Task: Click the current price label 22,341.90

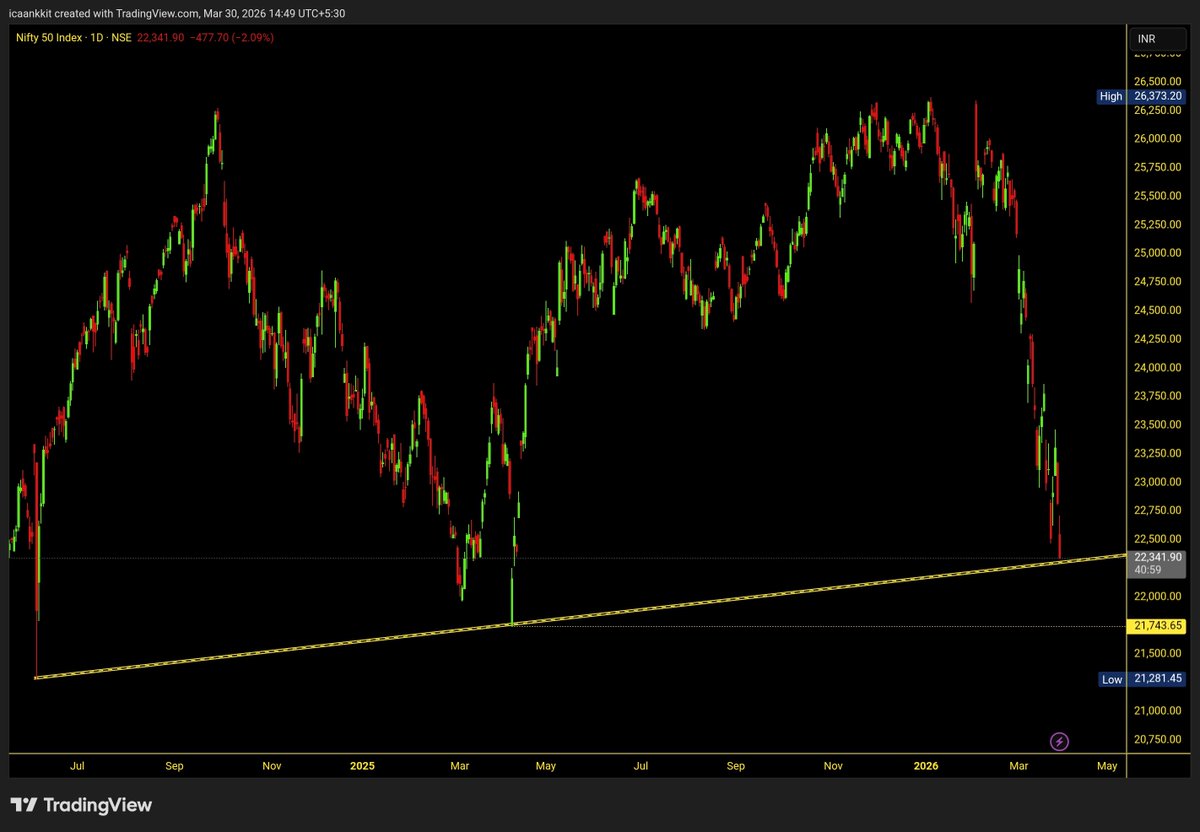Action: point(1158,555)
